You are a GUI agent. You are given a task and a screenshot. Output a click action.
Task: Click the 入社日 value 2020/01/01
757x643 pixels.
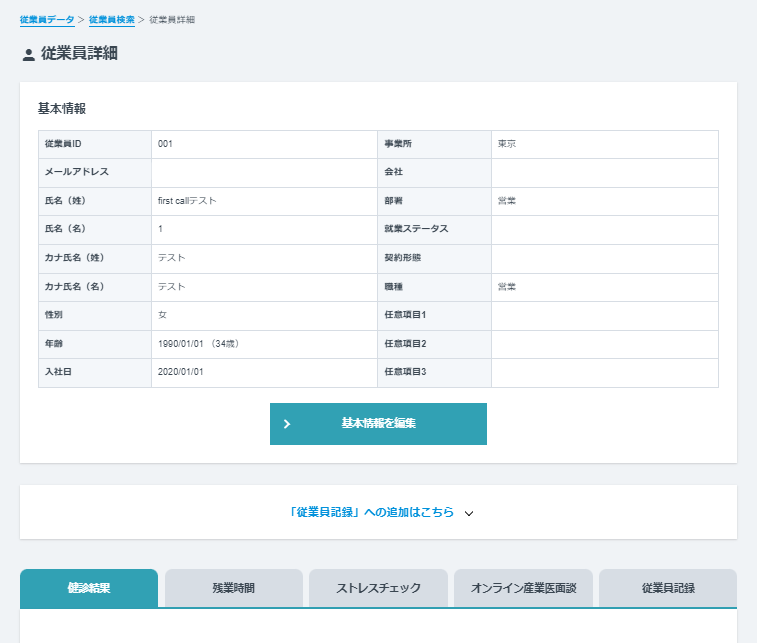point(181,372)
